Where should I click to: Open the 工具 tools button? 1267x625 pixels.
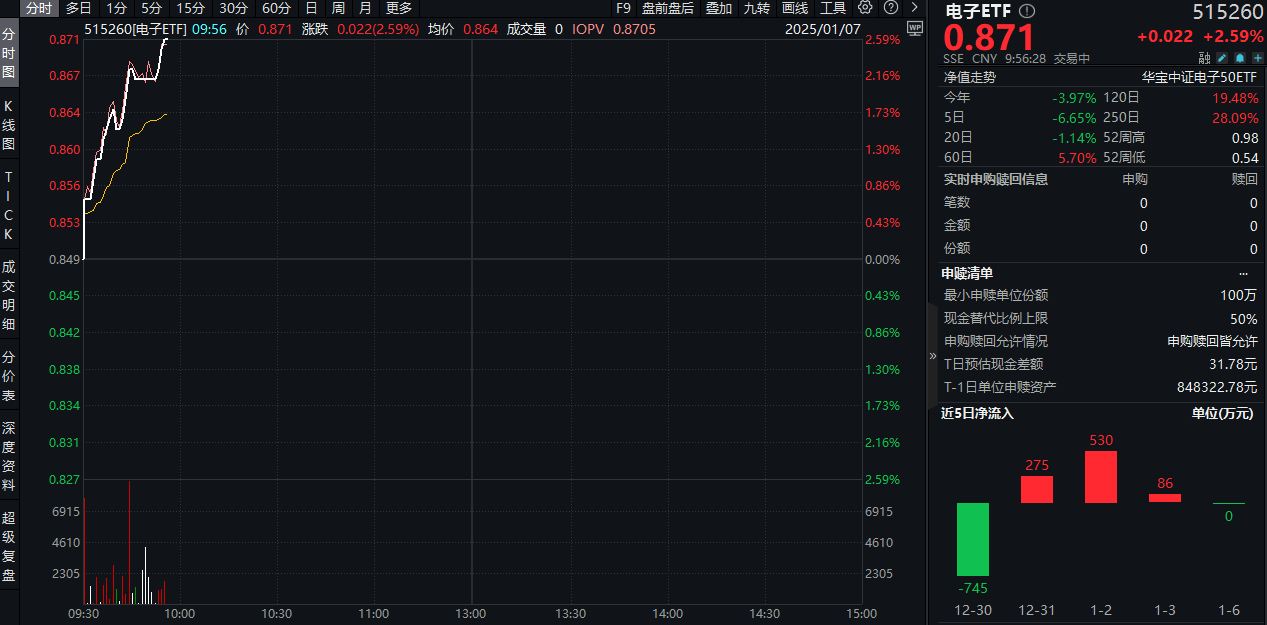coord(833,8)
